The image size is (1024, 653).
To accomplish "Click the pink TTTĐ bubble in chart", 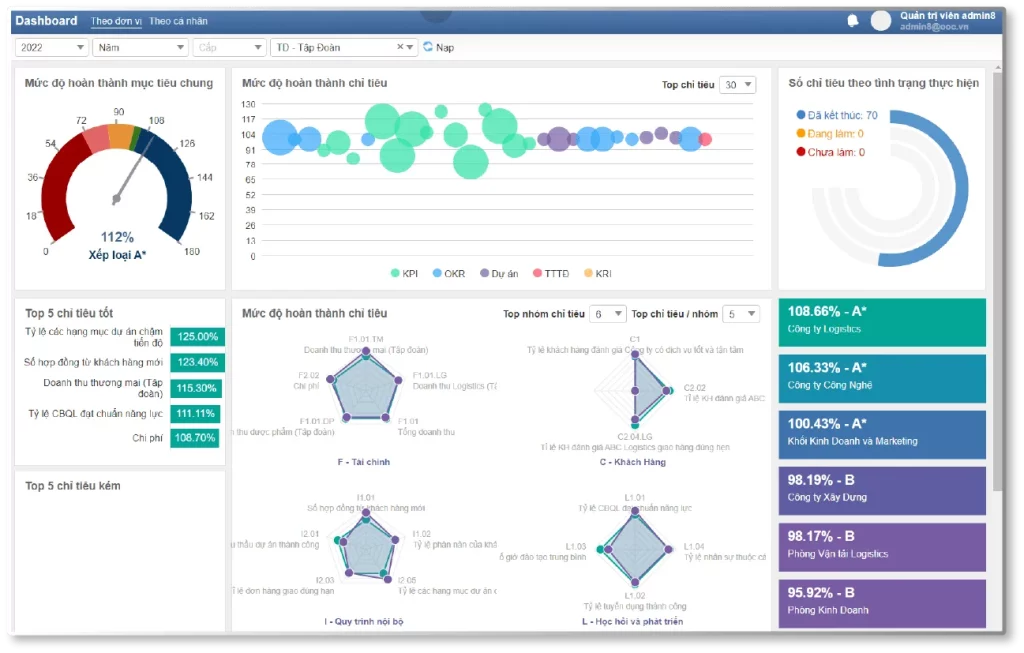I will click(705, 138).
